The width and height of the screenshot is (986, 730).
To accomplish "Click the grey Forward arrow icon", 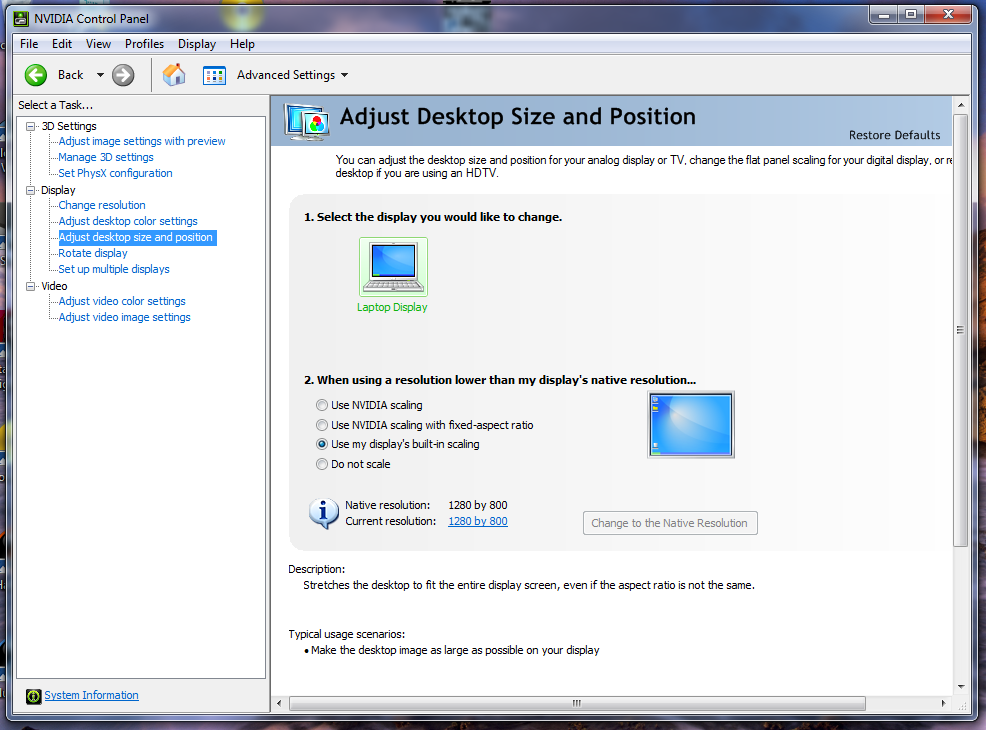I will pyautogui.click(x=123, y=75).
